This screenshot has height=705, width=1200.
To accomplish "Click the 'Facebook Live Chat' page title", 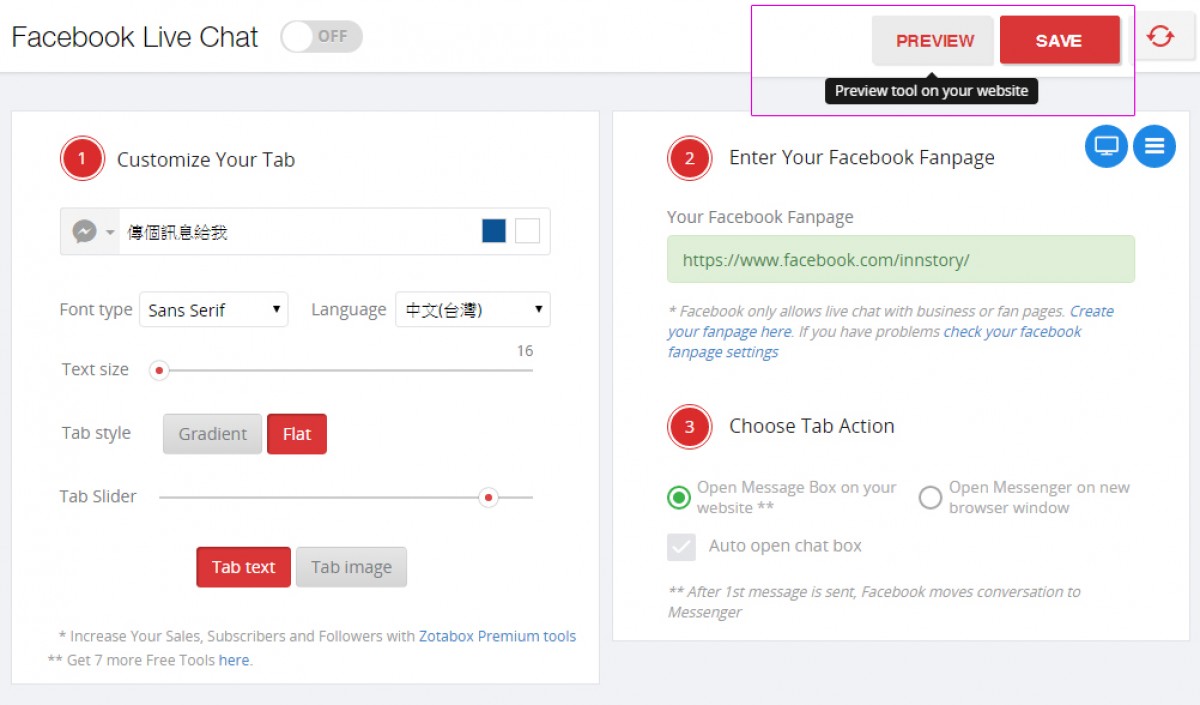I will (135, 38).
